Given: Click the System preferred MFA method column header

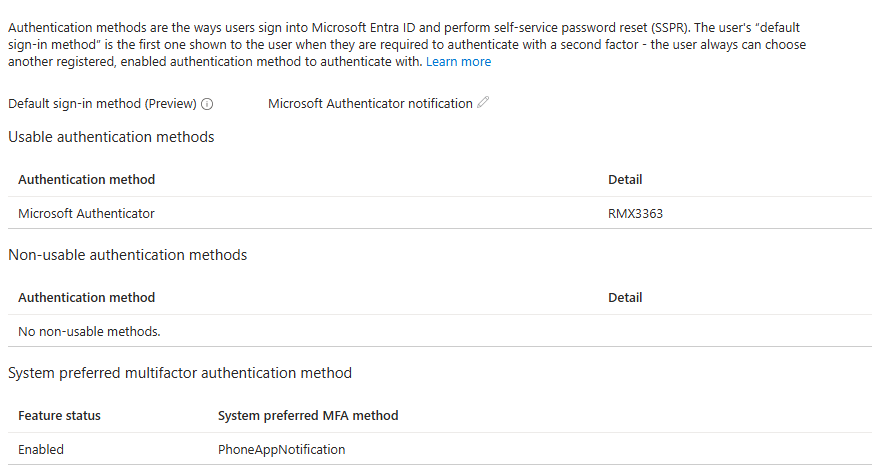Looking at the screenshot, I should (x=308, y=415).
